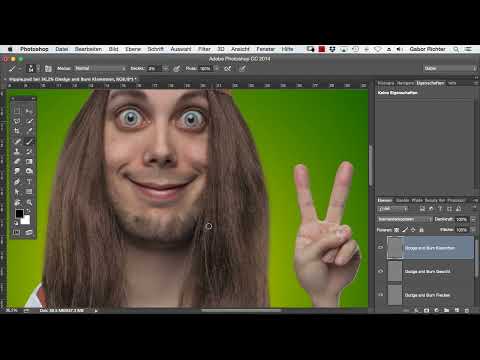480x360 pixels.
Task: Toggle the Dodge and Burn Flecken layer's visibility
Action: [381, 295]
